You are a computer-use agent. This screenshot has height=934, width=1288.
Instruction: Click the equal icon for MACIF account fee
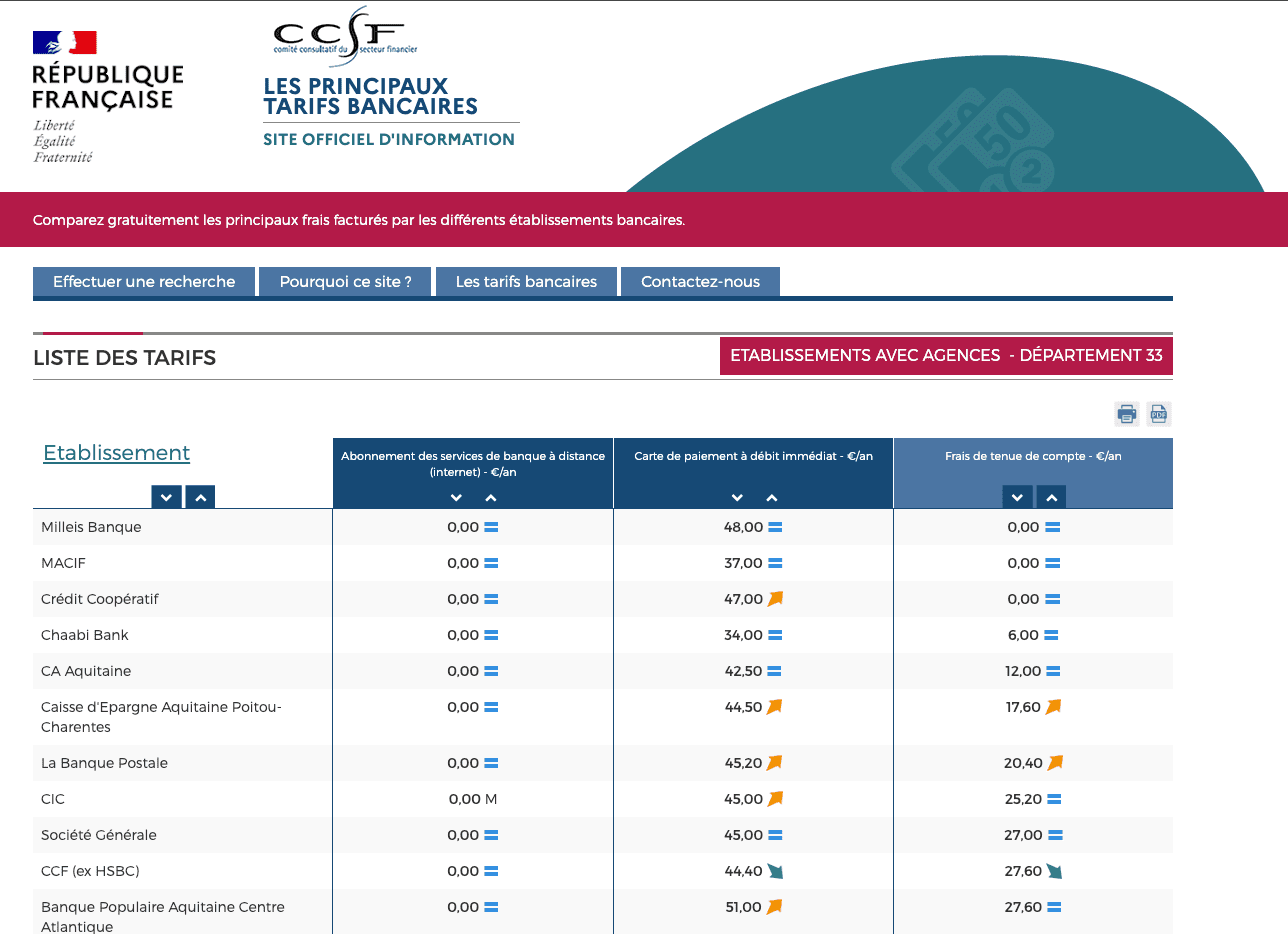pos(1053,563)
